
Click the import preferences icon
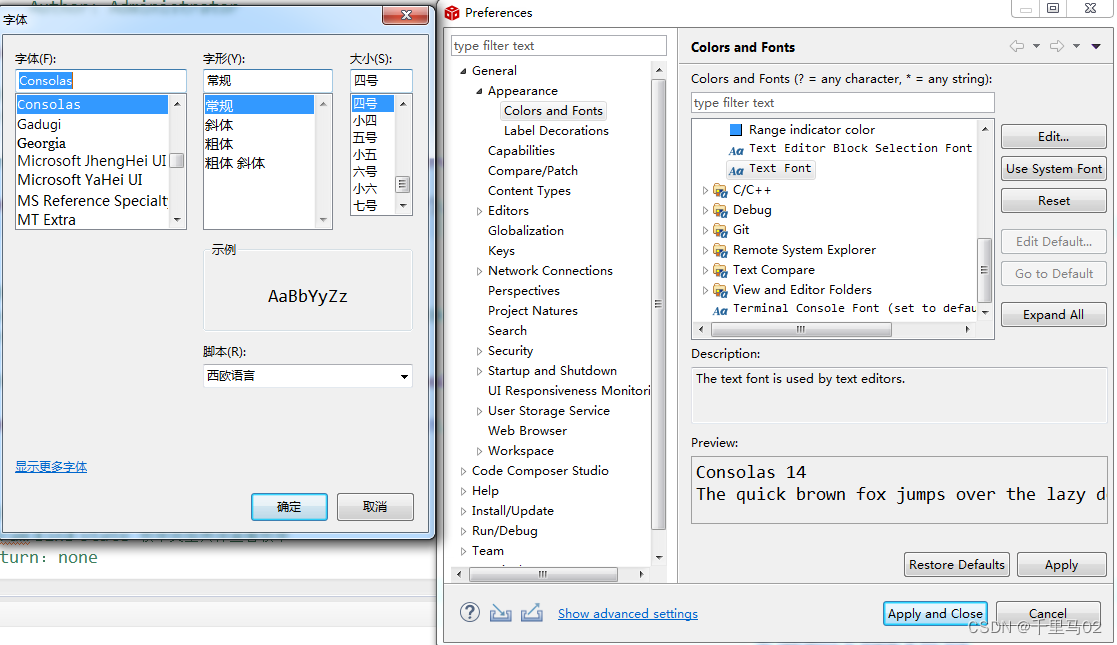click(501, 613)
